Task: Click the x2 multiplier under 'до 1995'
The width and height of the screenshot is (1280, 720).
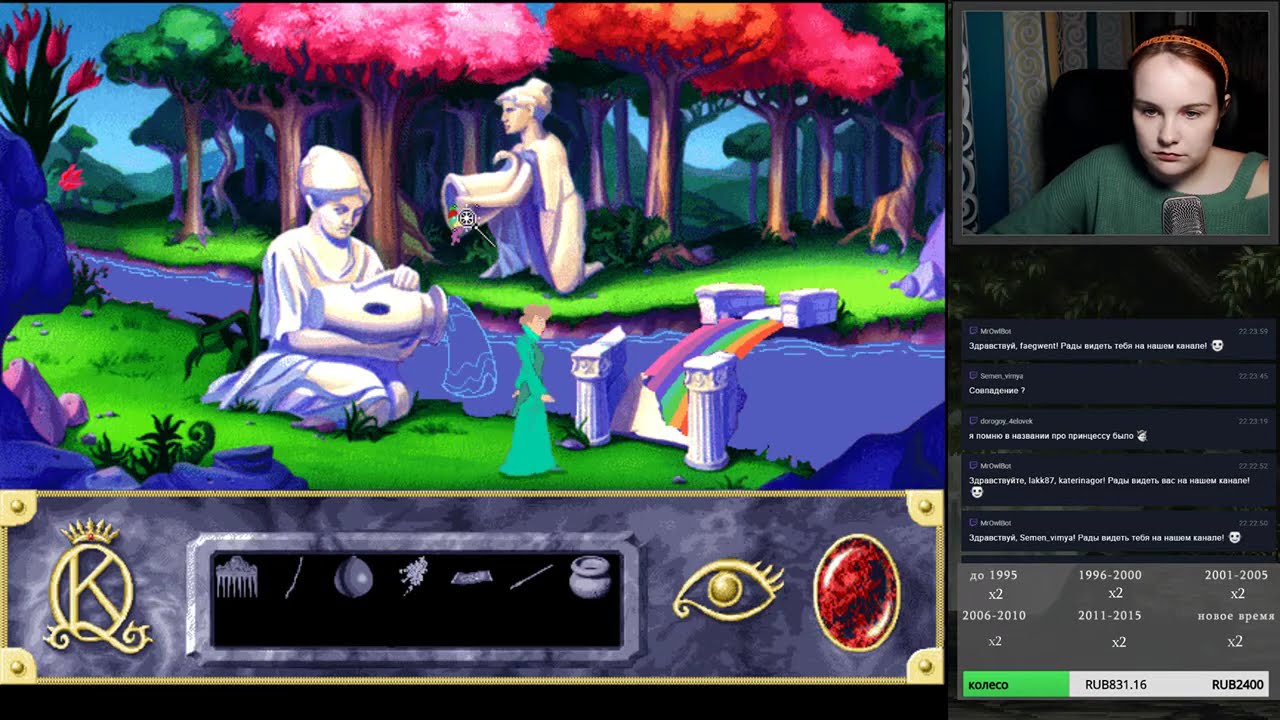Action: (995, 594)
